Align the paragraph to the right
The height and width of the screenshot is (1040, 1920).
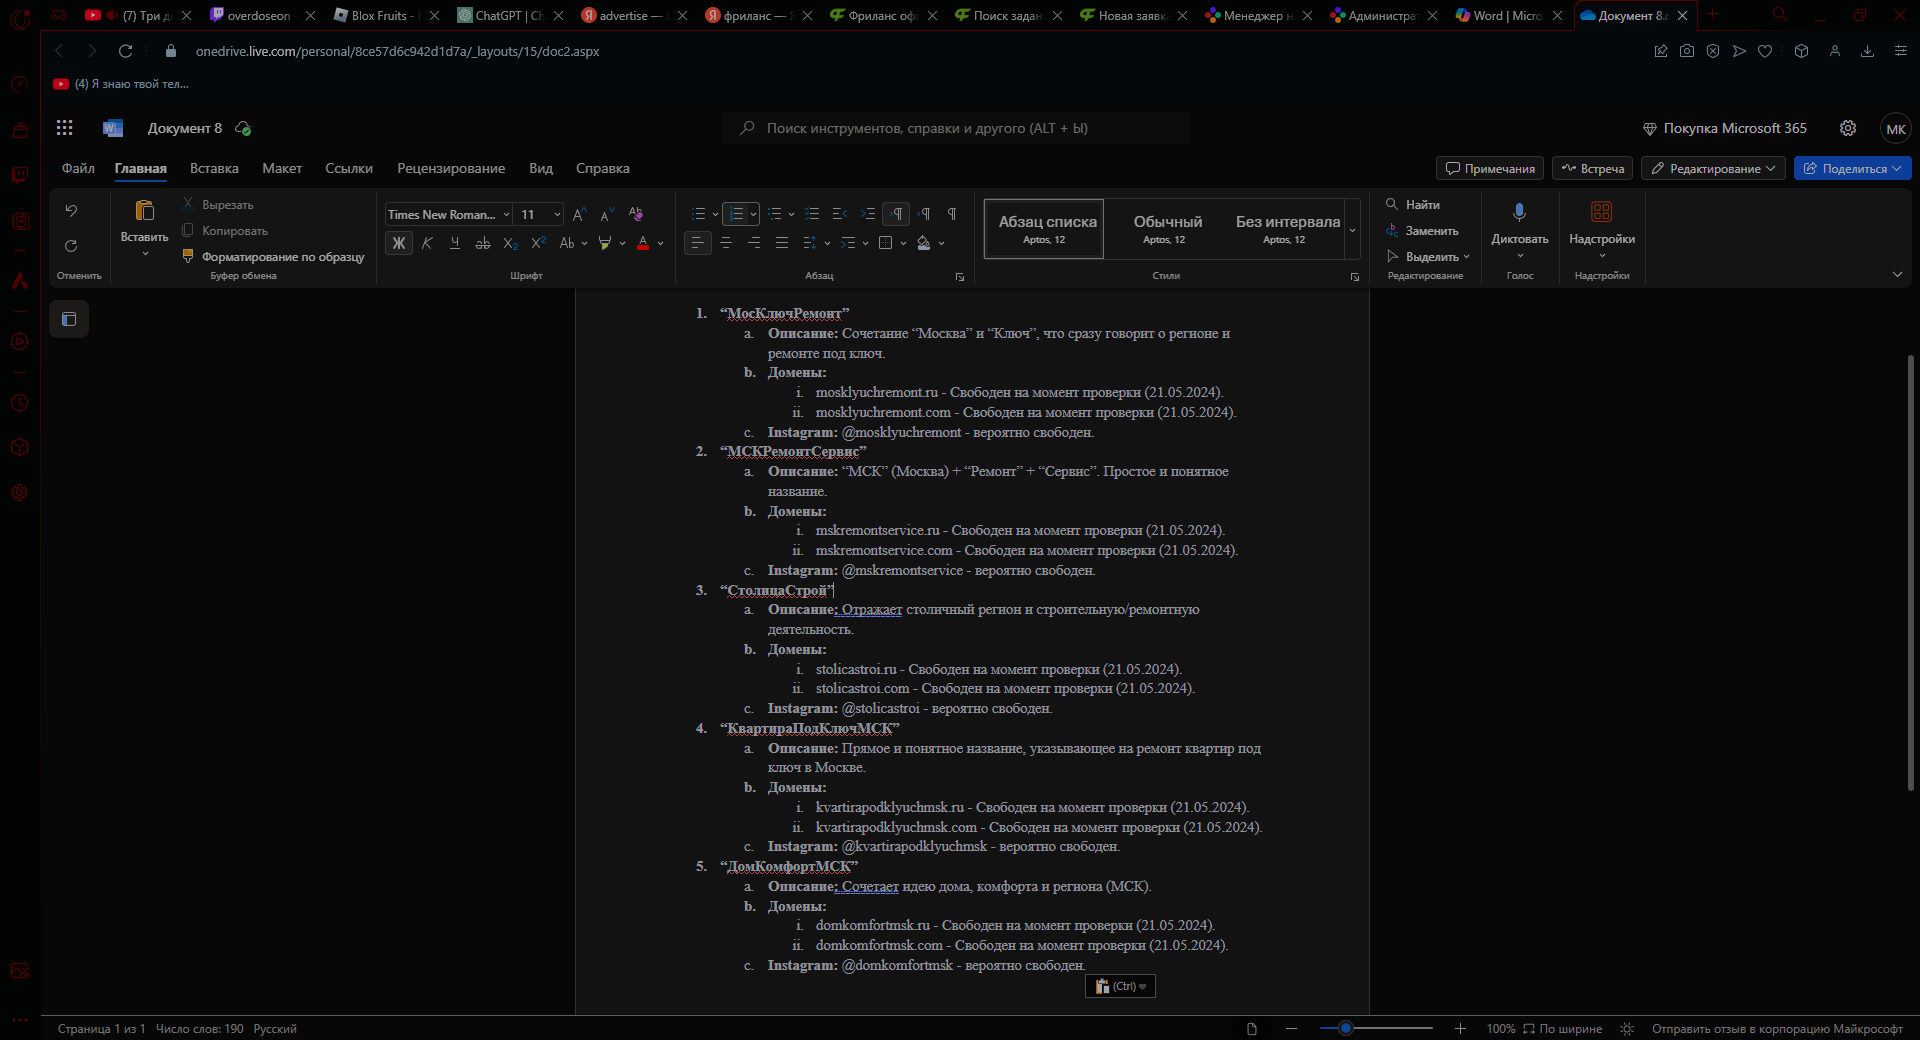[x=754, y=243]
